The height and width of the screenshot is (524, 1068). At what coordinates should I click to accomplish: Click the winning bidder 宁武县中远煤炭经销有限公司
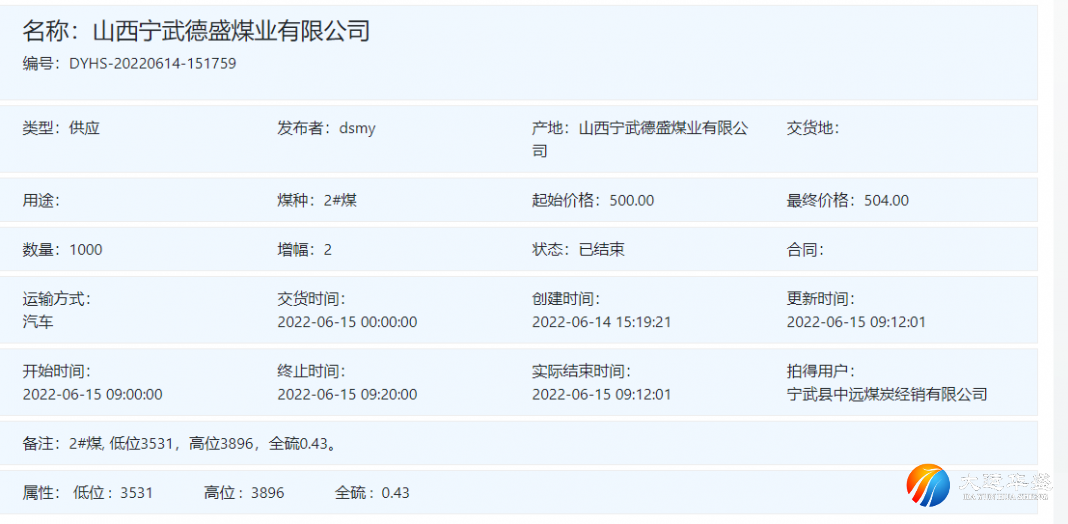887,394
